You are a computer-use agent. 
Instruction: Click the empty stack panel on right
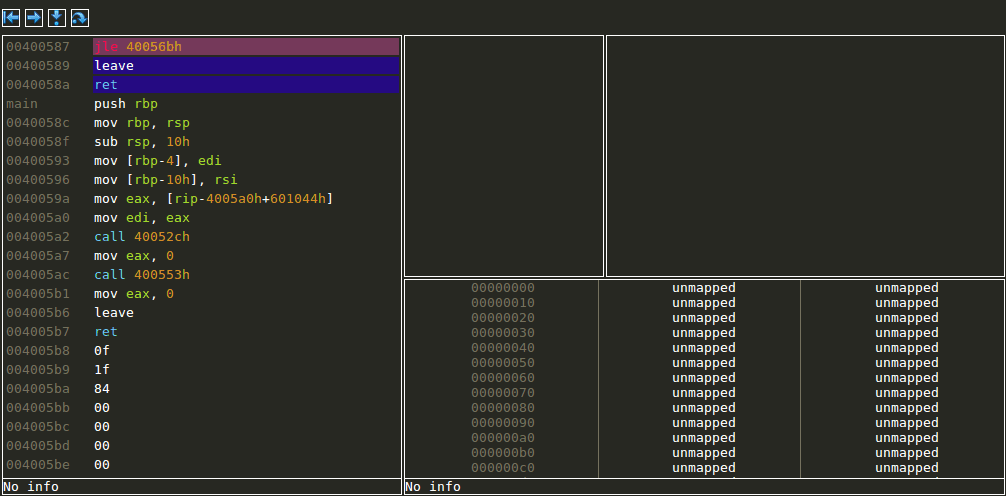[805, 156]
